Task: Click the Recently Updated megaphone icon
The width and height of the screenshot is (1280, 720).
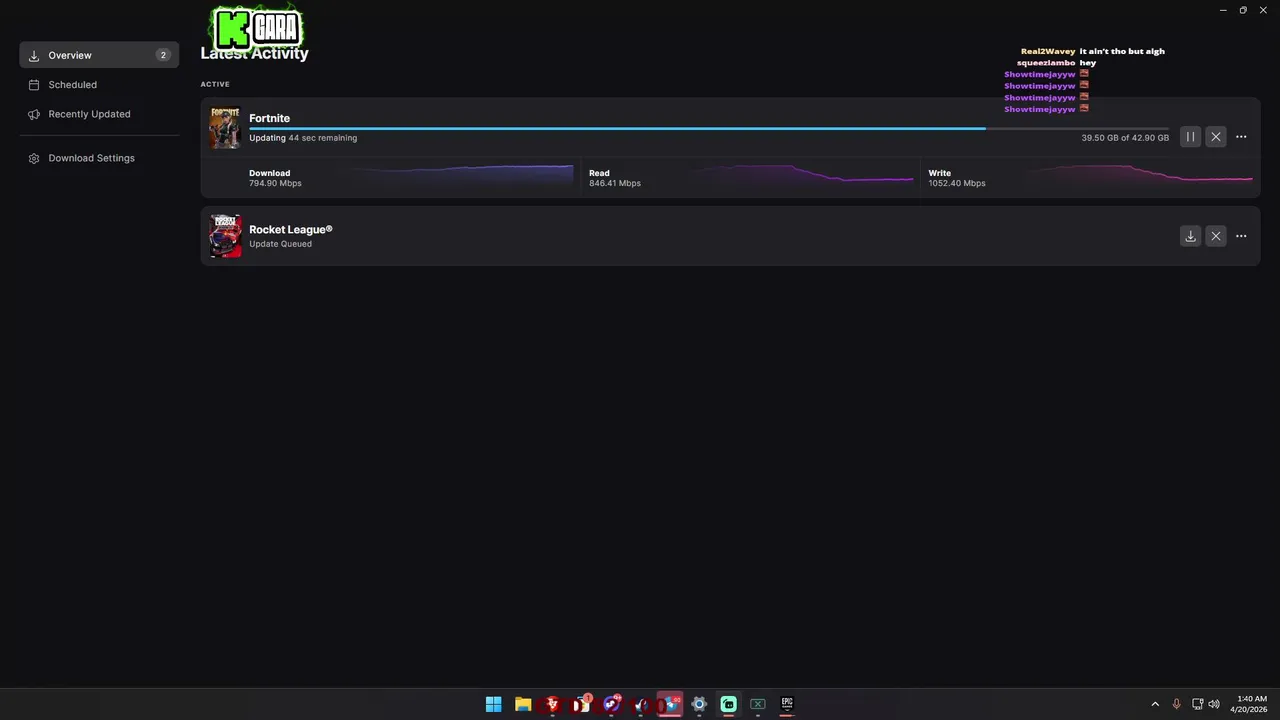Action: click(x=34, y=114)
